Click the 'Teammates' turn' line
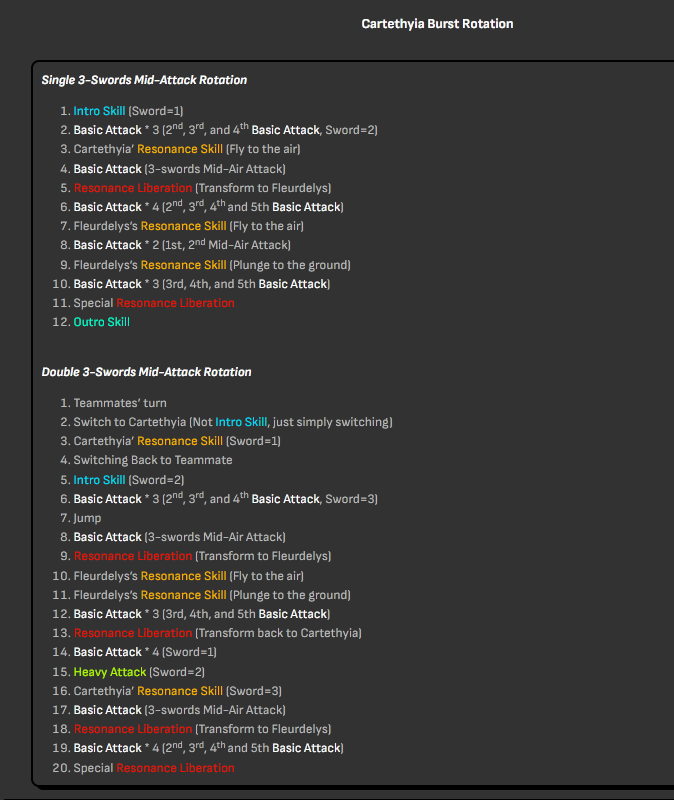Viewport: 674px width, 800px height. tap(120, 403)
